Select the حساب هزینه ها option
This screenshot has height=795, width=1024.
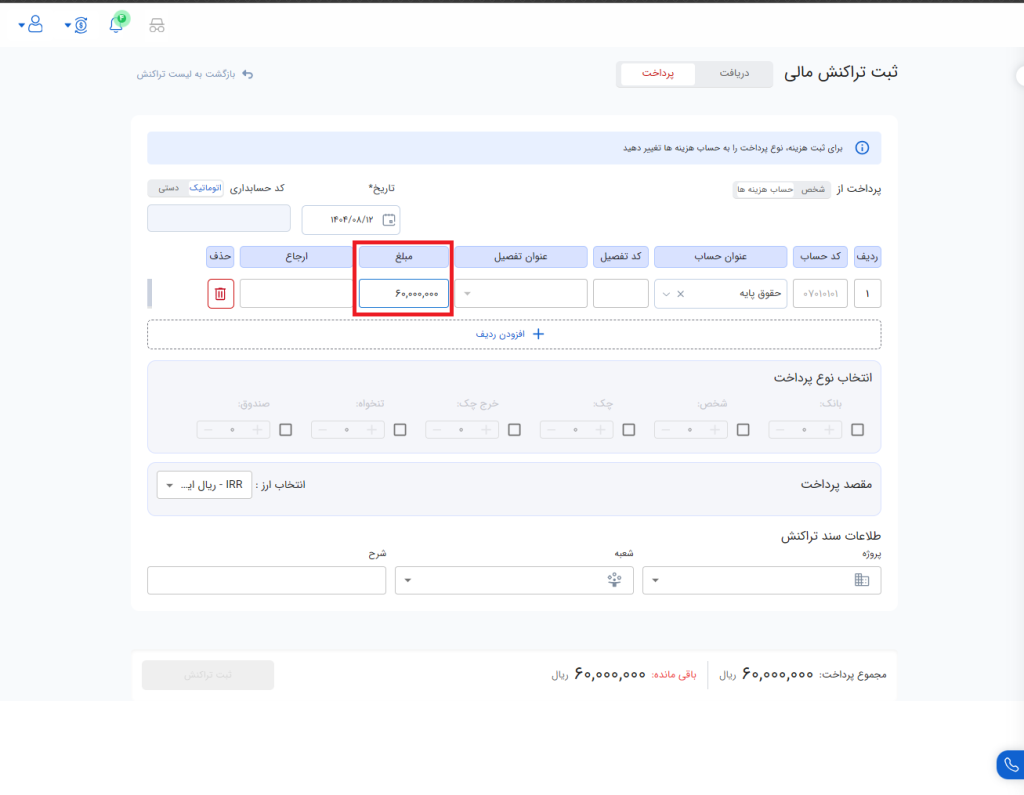click(767, 189)
